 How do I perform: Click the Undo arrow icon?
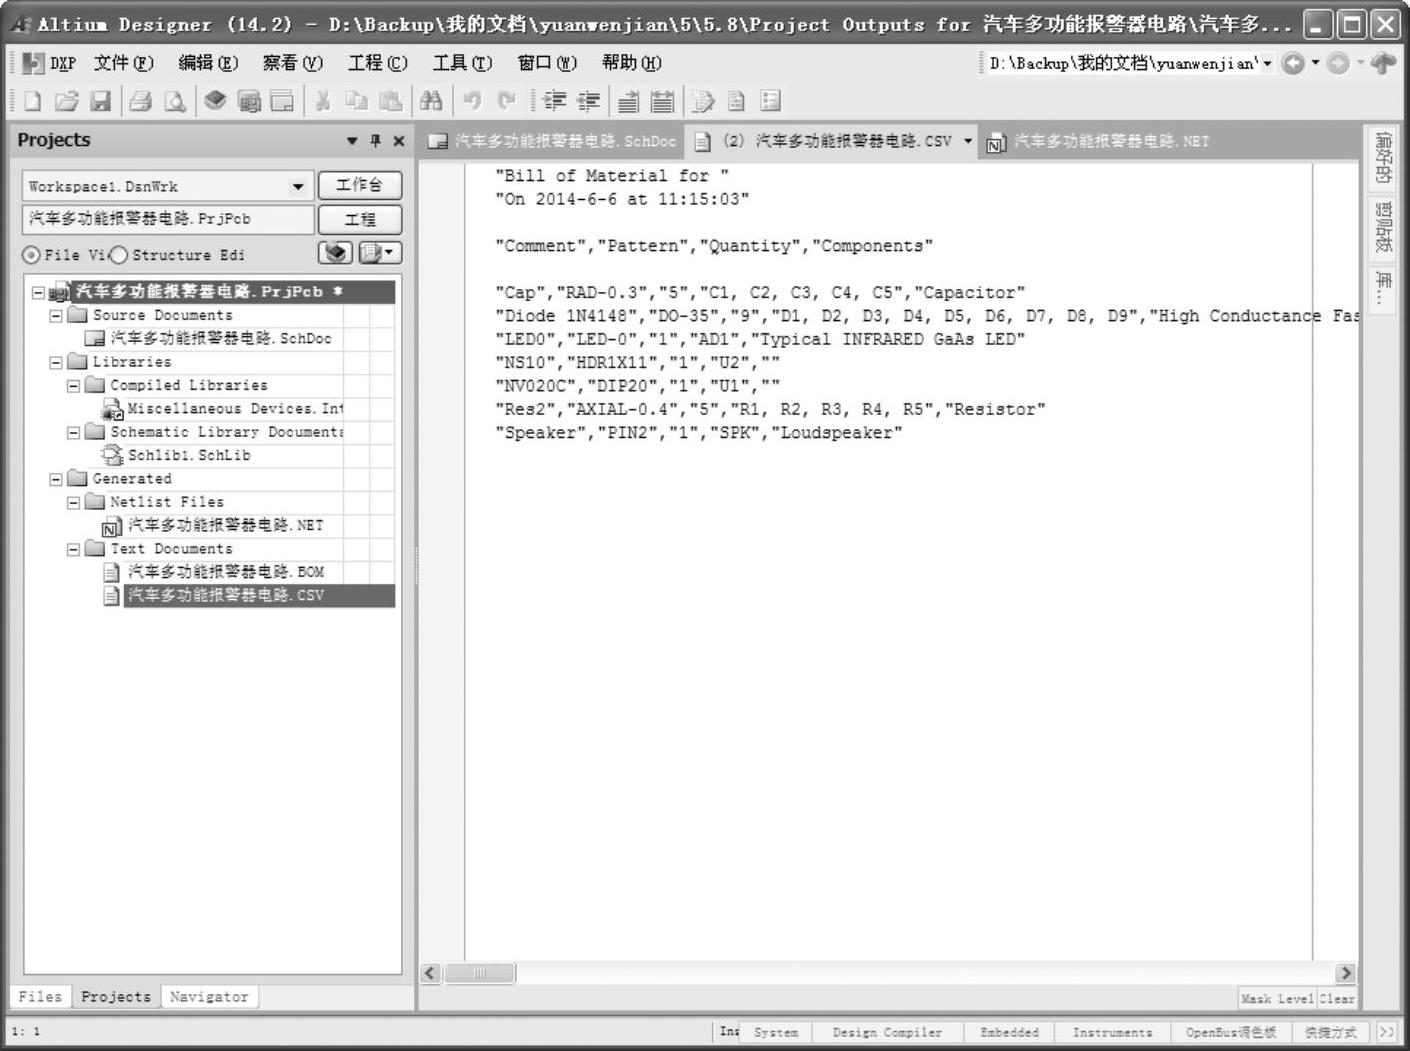tap(472, 101)
